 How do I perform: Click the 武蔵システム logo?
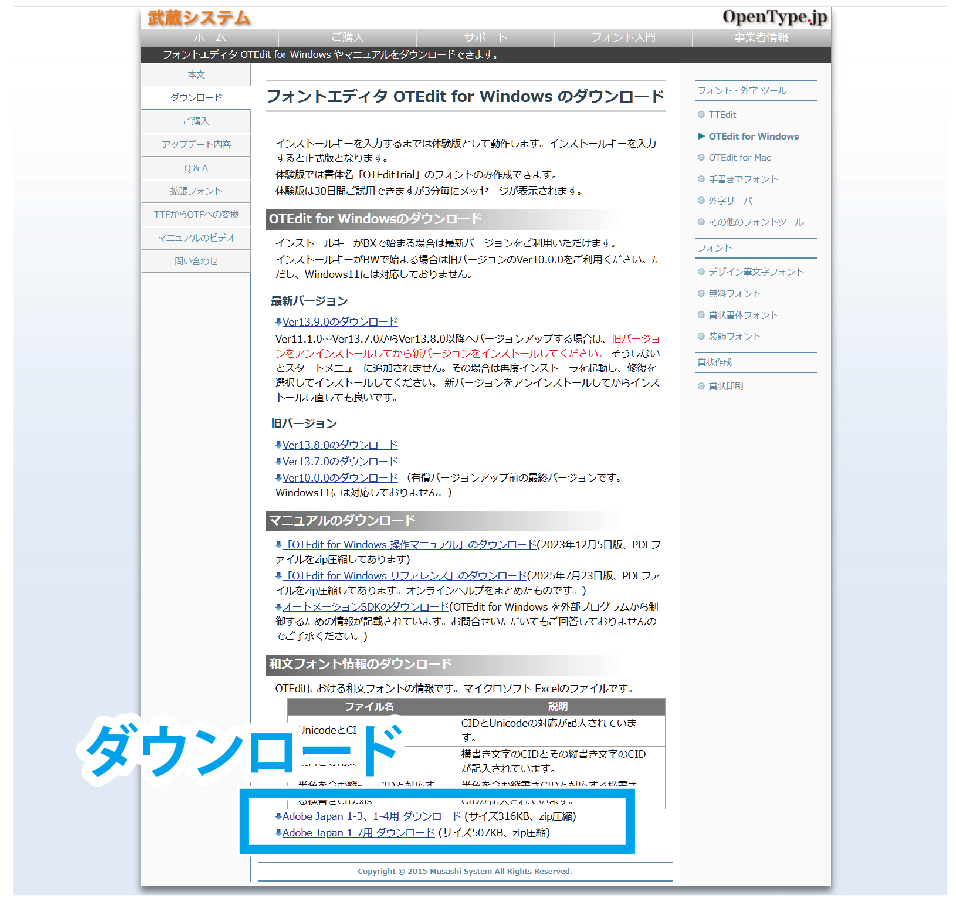pos(199,18)
